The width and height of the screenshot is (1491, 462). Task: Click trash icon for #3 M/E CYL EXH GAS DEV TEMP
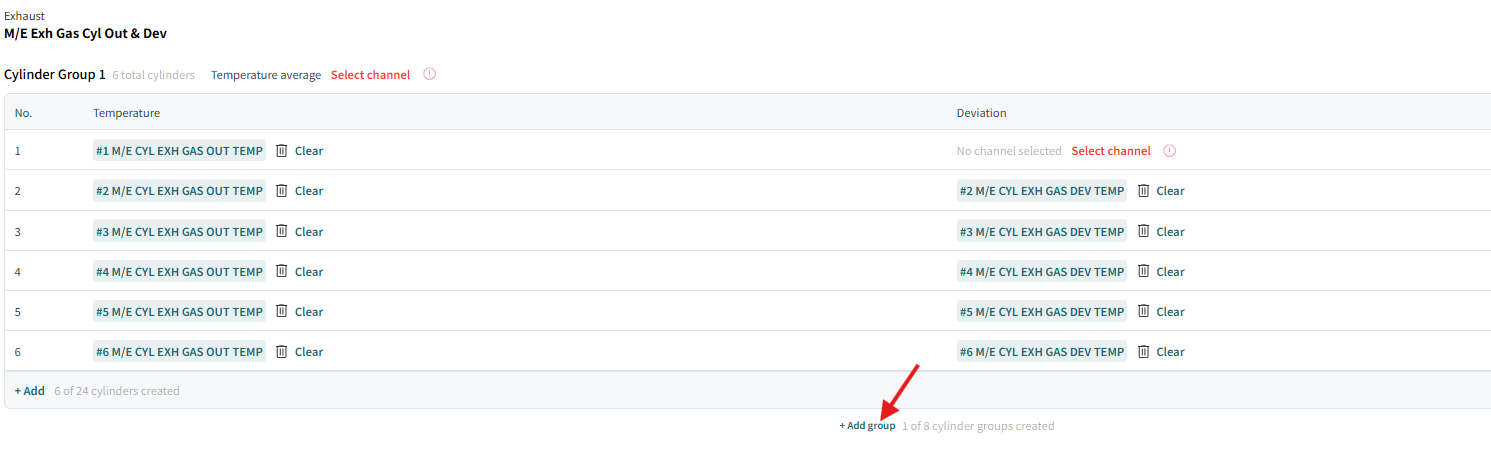(x=1143, y=231)
